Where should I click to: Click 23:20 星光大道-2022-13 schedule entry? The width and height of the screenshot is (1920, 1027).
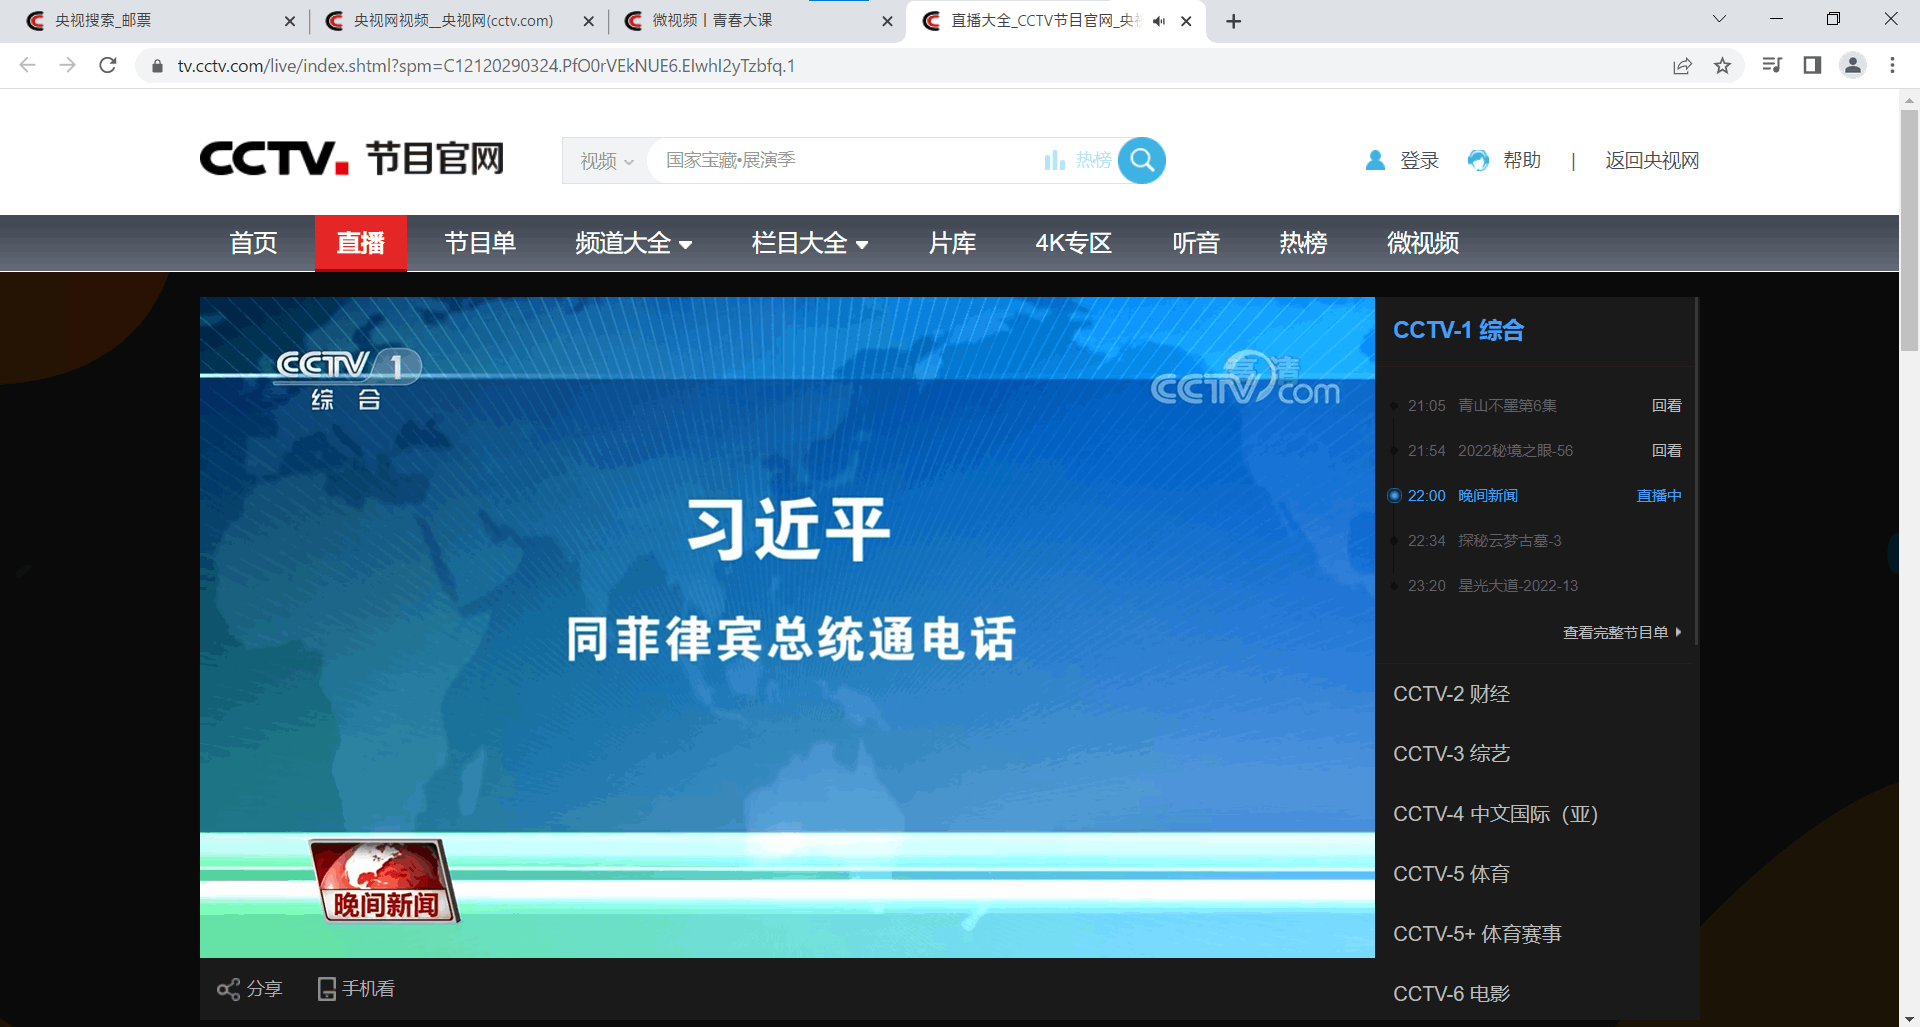point(1492,586)
